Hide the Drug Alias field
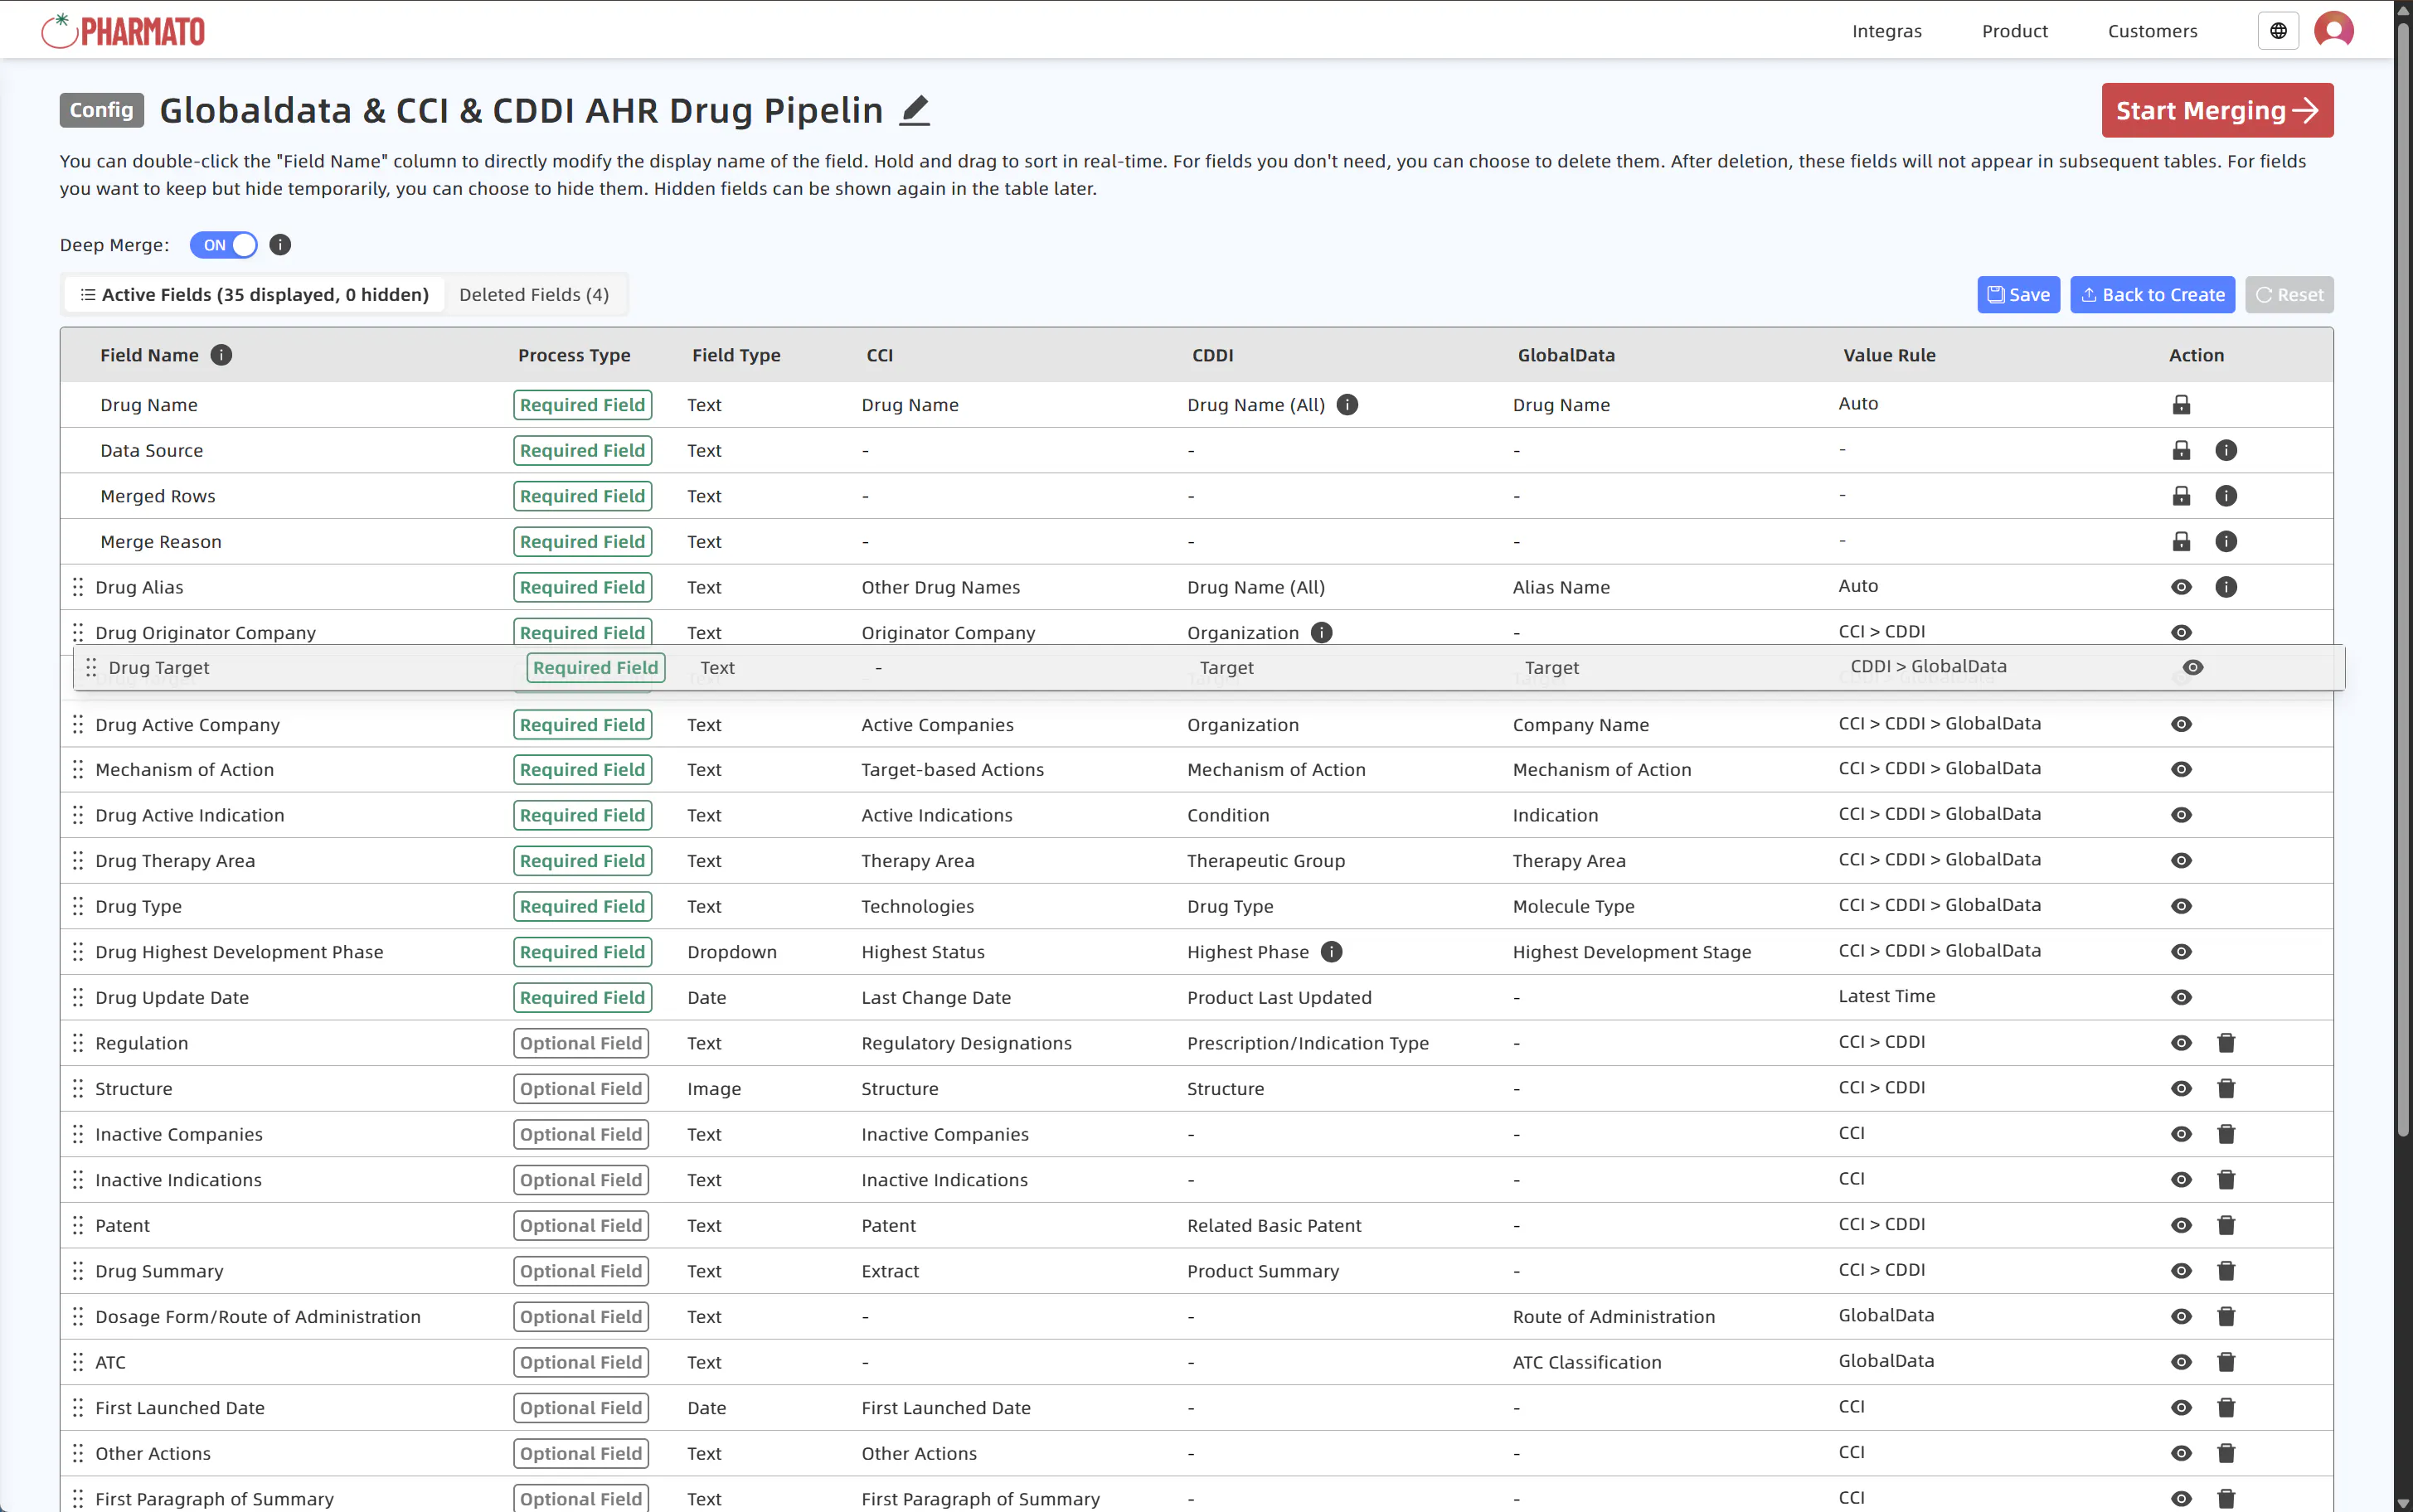 click(x=2181, y=587)
